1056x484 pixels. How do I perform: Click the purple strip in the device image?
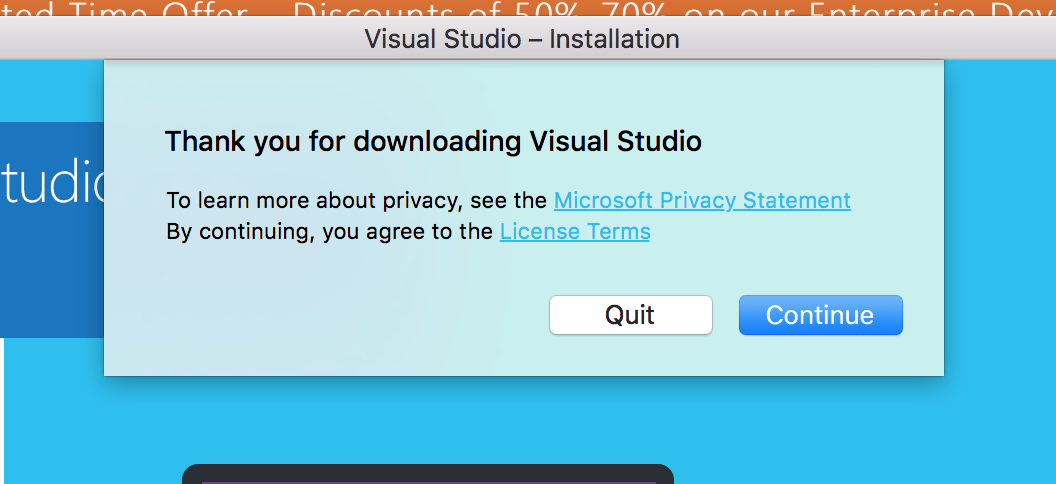coord(428,482)
